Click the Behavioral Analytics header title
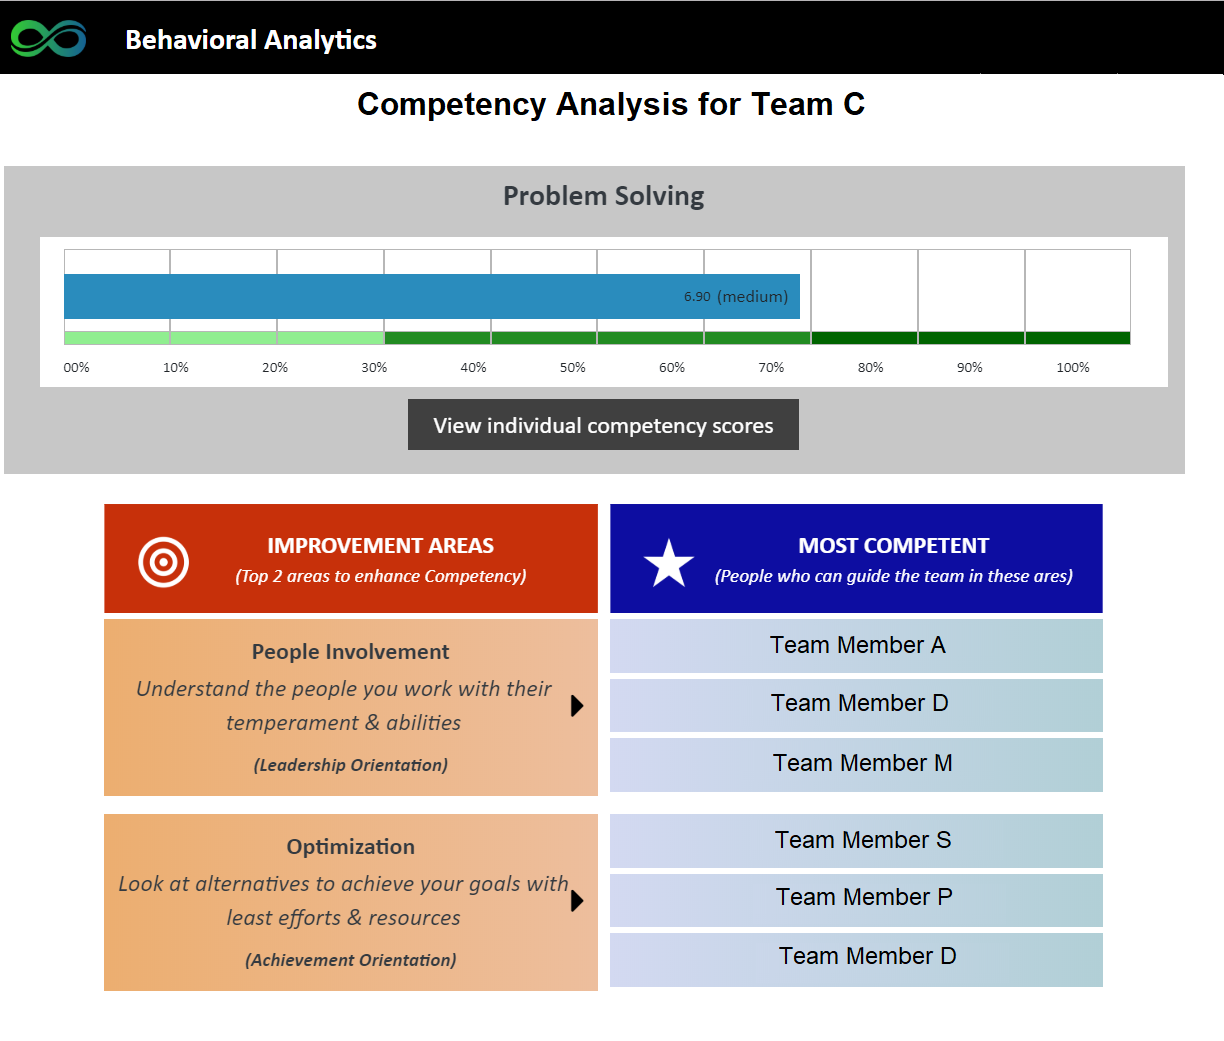Screen dimensions: 1224x1041 tap(251, 40)
